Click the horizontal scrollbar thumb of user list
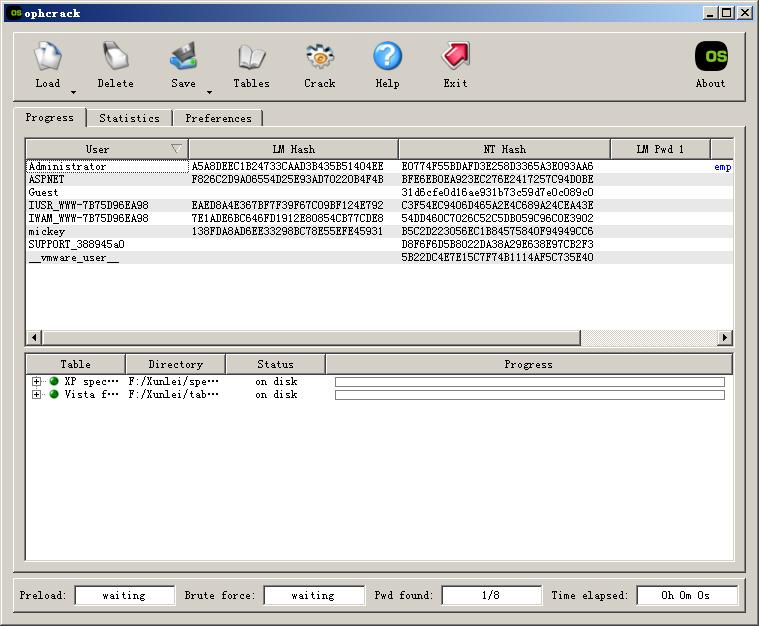Screen dimensions: 759x626 (x=311, y=337)
